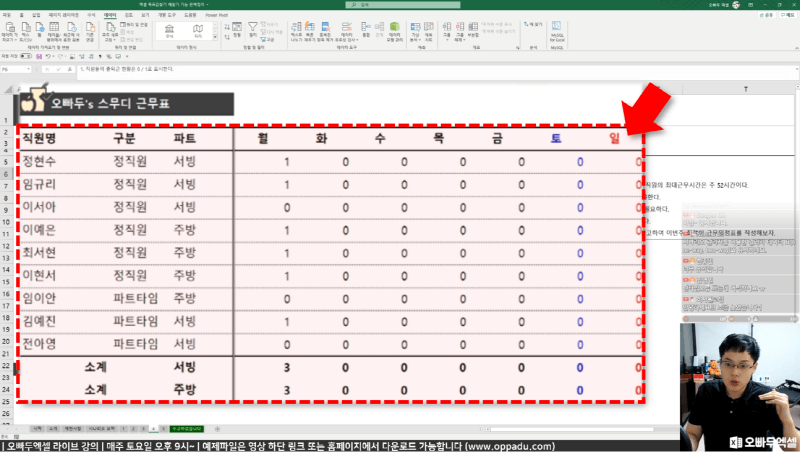800x452 pixels.
Task: Switch to Page Layout (페이지 레이아웃) tab
Action: coord(64,15)
